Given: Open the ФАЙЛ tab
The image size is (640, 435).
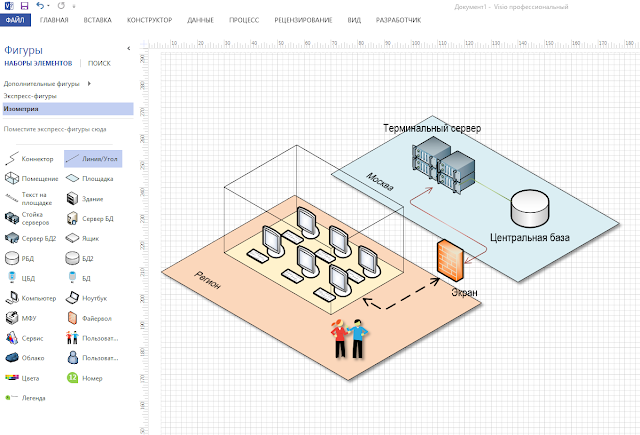Looking at the screenshot, I should click(15, 20).
